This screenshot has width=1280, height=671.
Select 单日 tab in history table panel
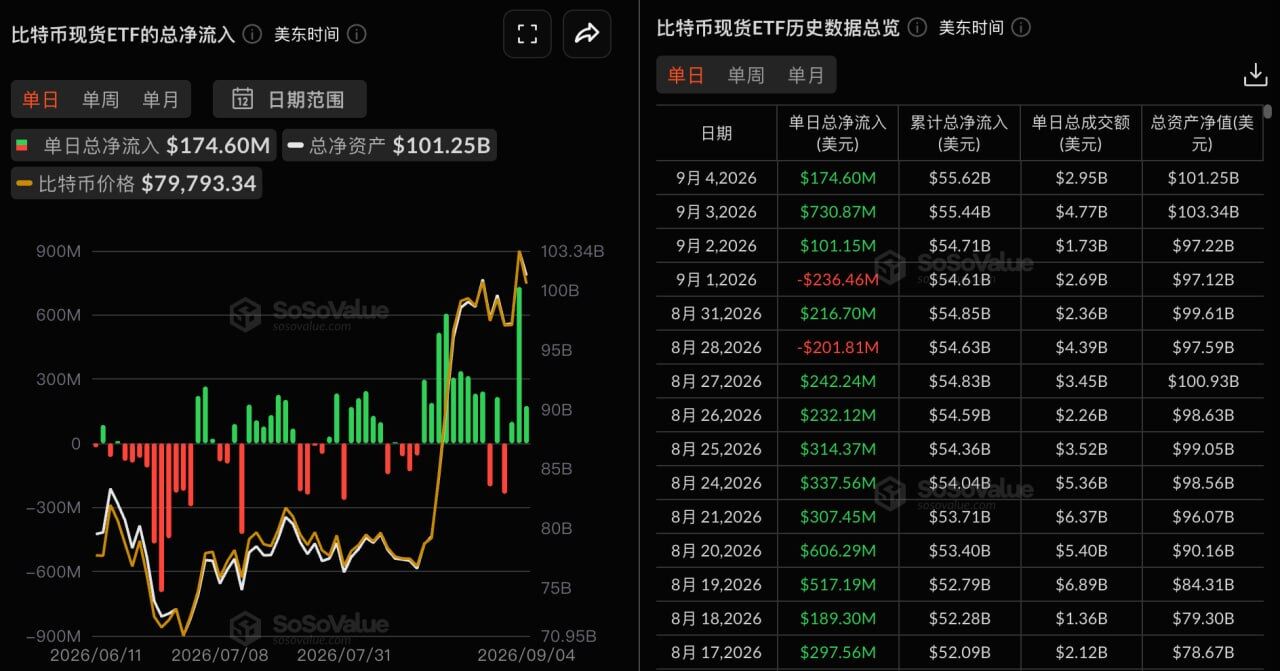(x=686, y=75)
